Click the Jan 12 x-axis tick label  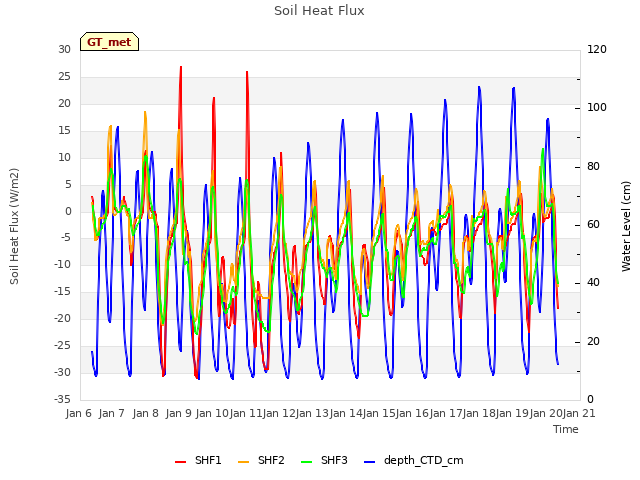click(x=279, y=413)
